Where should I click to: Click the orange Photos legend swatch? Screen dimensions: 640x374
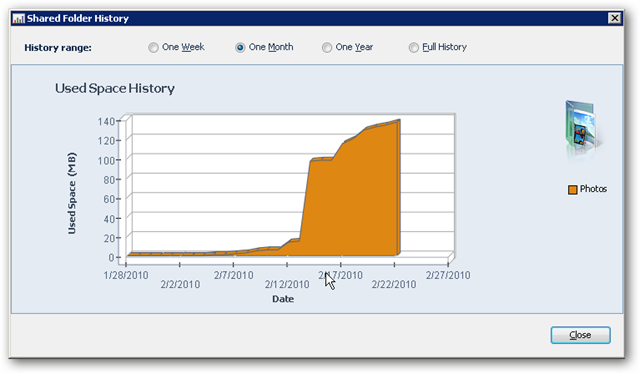[573, 189]
